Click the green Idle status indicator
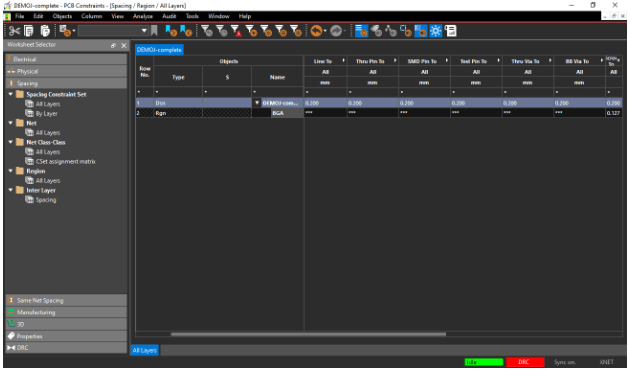This screenshot has width=628, height=370. coord(484,362)
